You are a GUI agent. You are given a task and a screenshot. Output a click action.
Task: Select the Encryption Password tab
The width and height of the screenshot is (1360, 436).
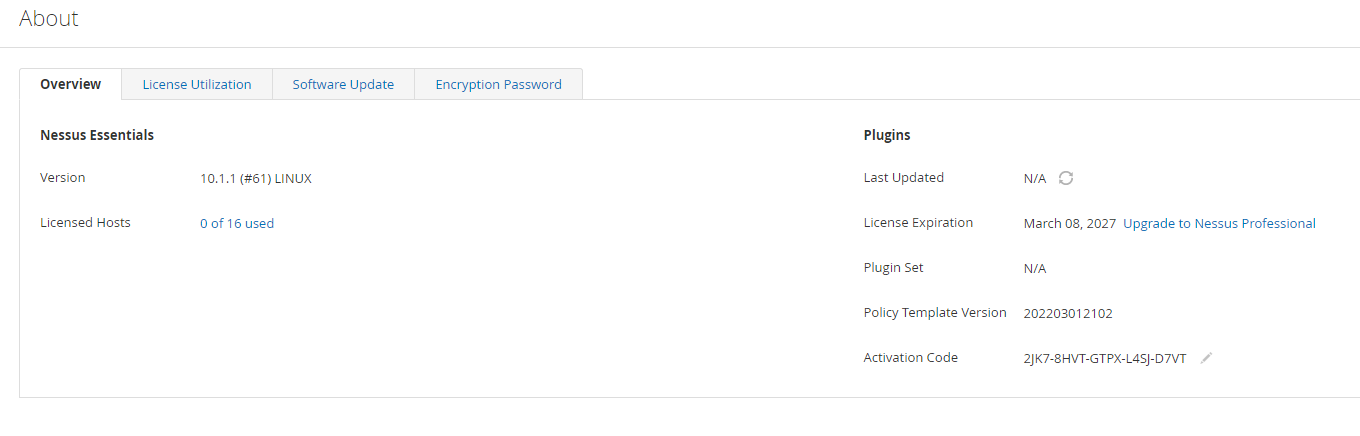tap(498, 84)
